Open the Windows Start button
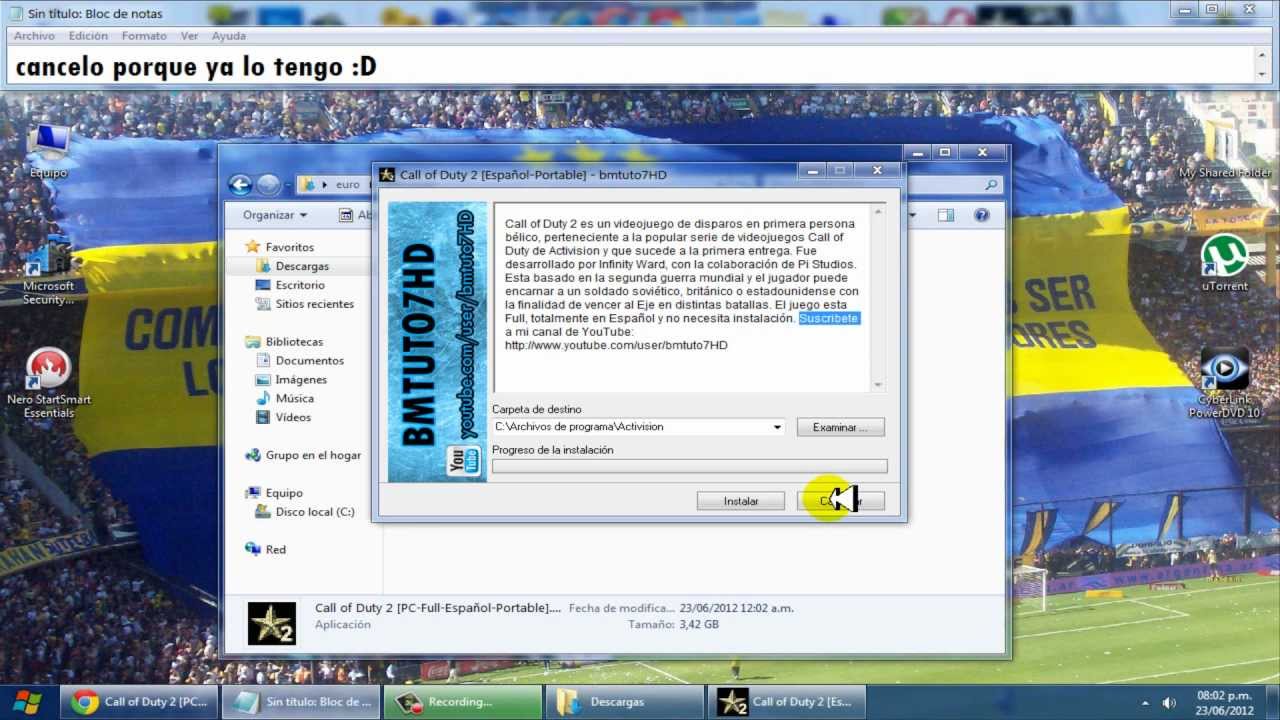Viewport: 1280px width, 720px height. pyautogui.click(x=27, y=701)
